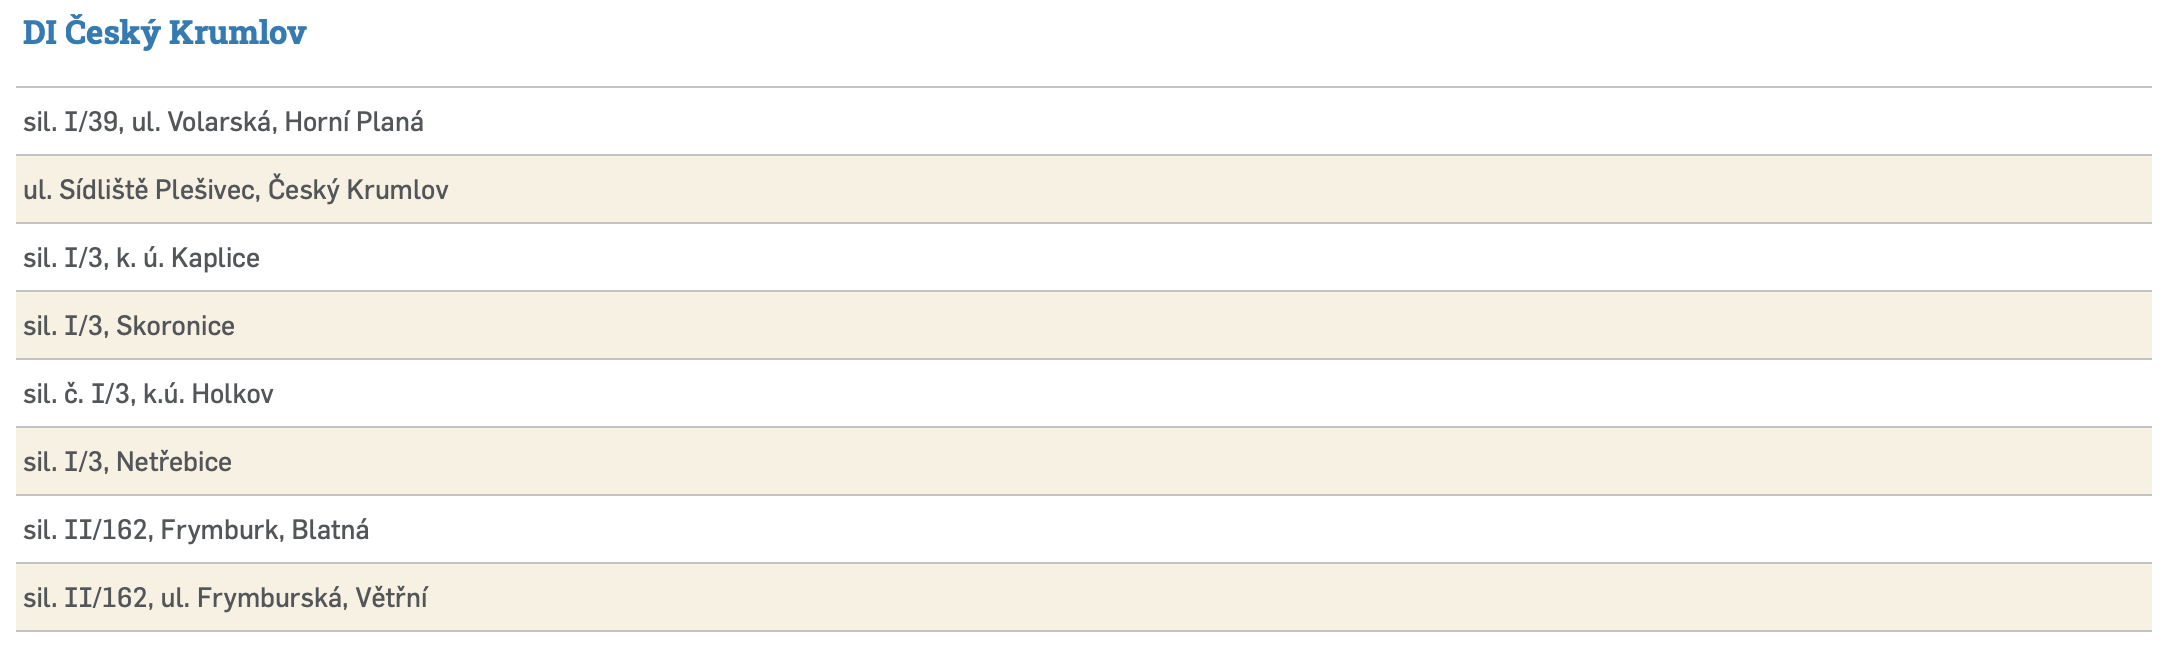Click the word "Netřebice"
The height and width of the screenshot is (656, 2172).
(174, 462)
